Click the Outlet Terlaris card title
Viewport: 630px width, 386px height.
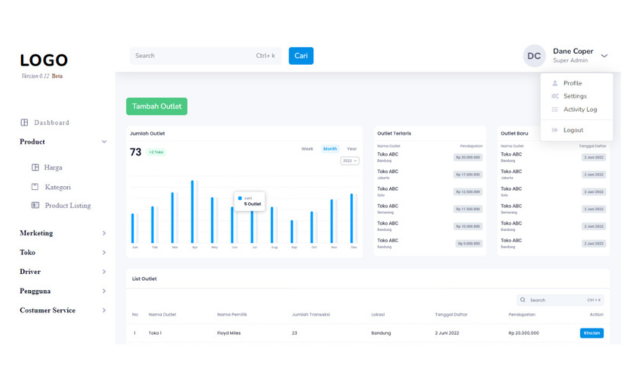click(394, 133)
